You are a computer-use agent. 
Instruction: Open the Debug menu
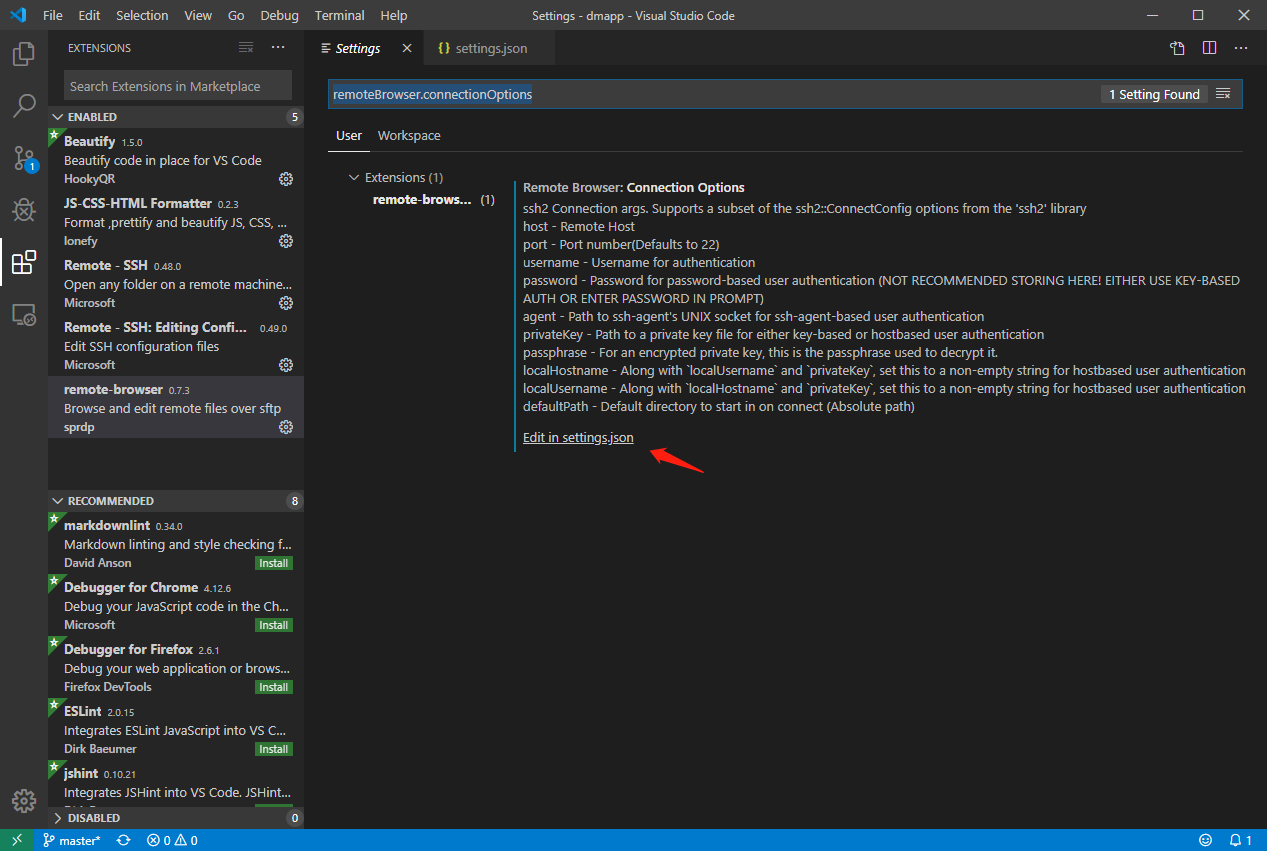[x=279, y=16]
